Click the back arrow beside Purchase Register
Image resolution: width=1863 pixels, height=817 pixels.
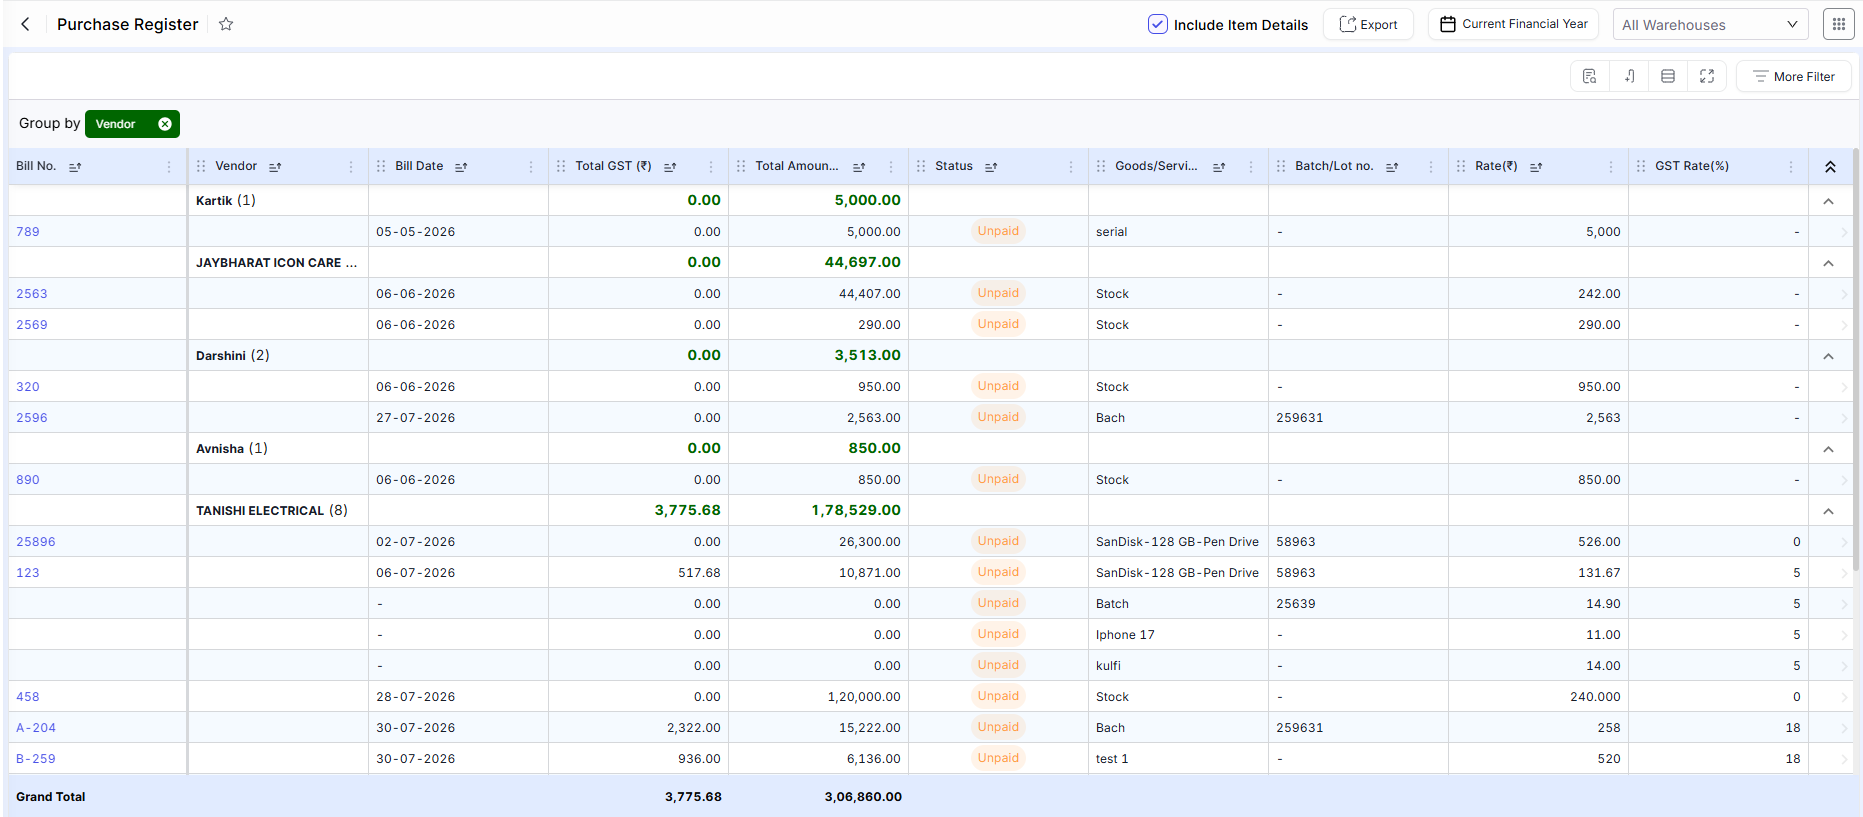pos(26,24)
